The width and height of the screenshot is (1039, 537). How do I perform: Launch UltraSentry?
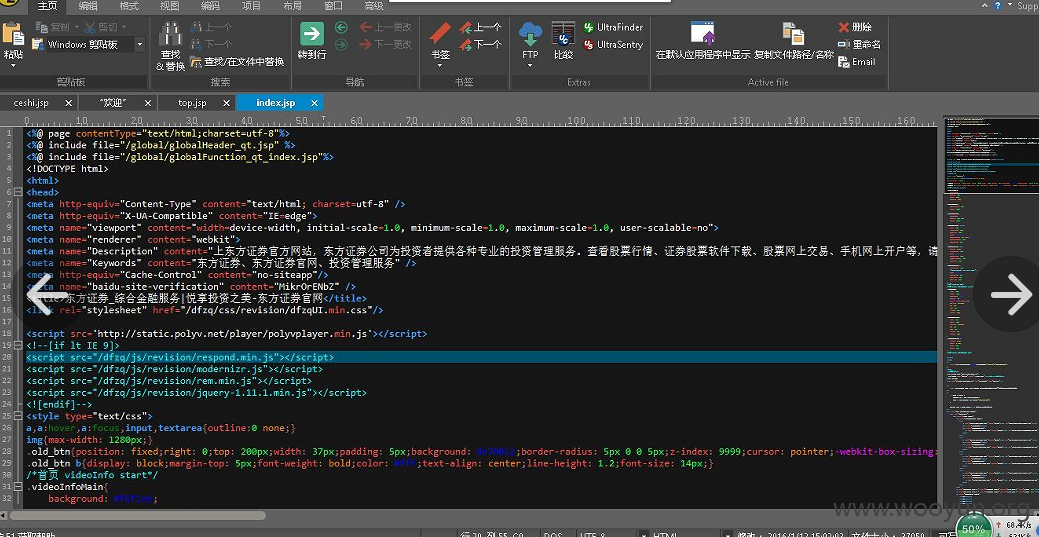coord(614,44)
